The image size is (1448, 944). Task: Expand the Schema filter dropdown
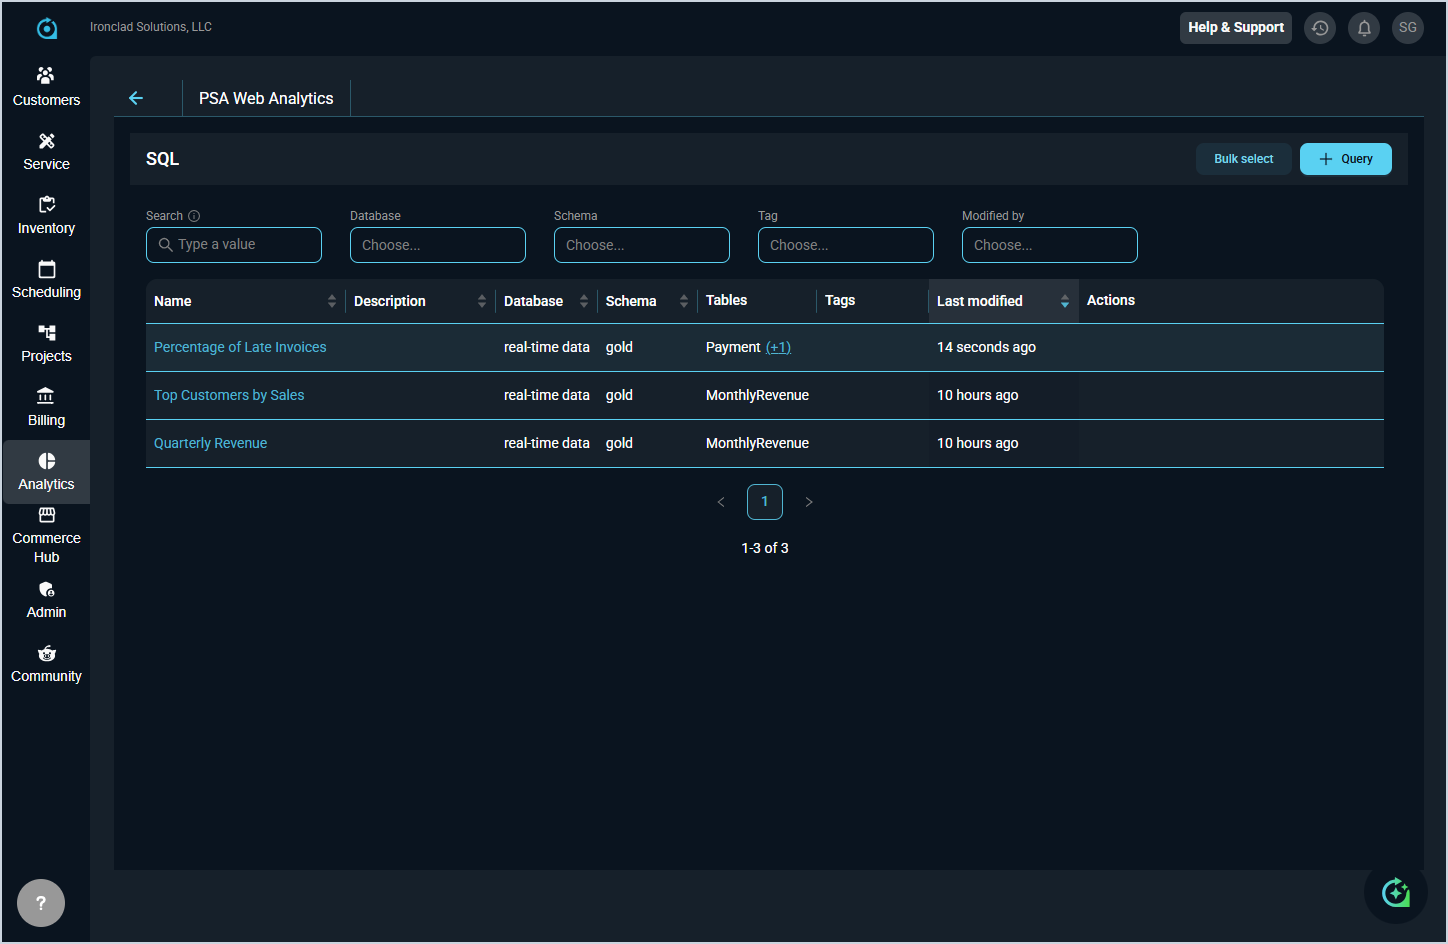[641, 245]
